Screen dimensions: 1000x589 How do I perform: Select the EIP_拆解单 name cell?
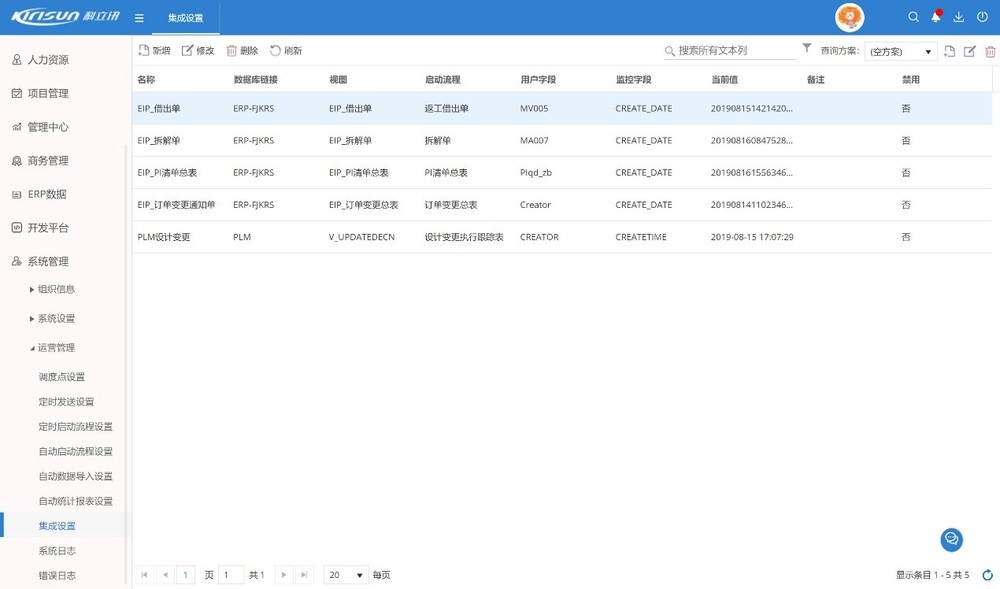coord(159,140)
